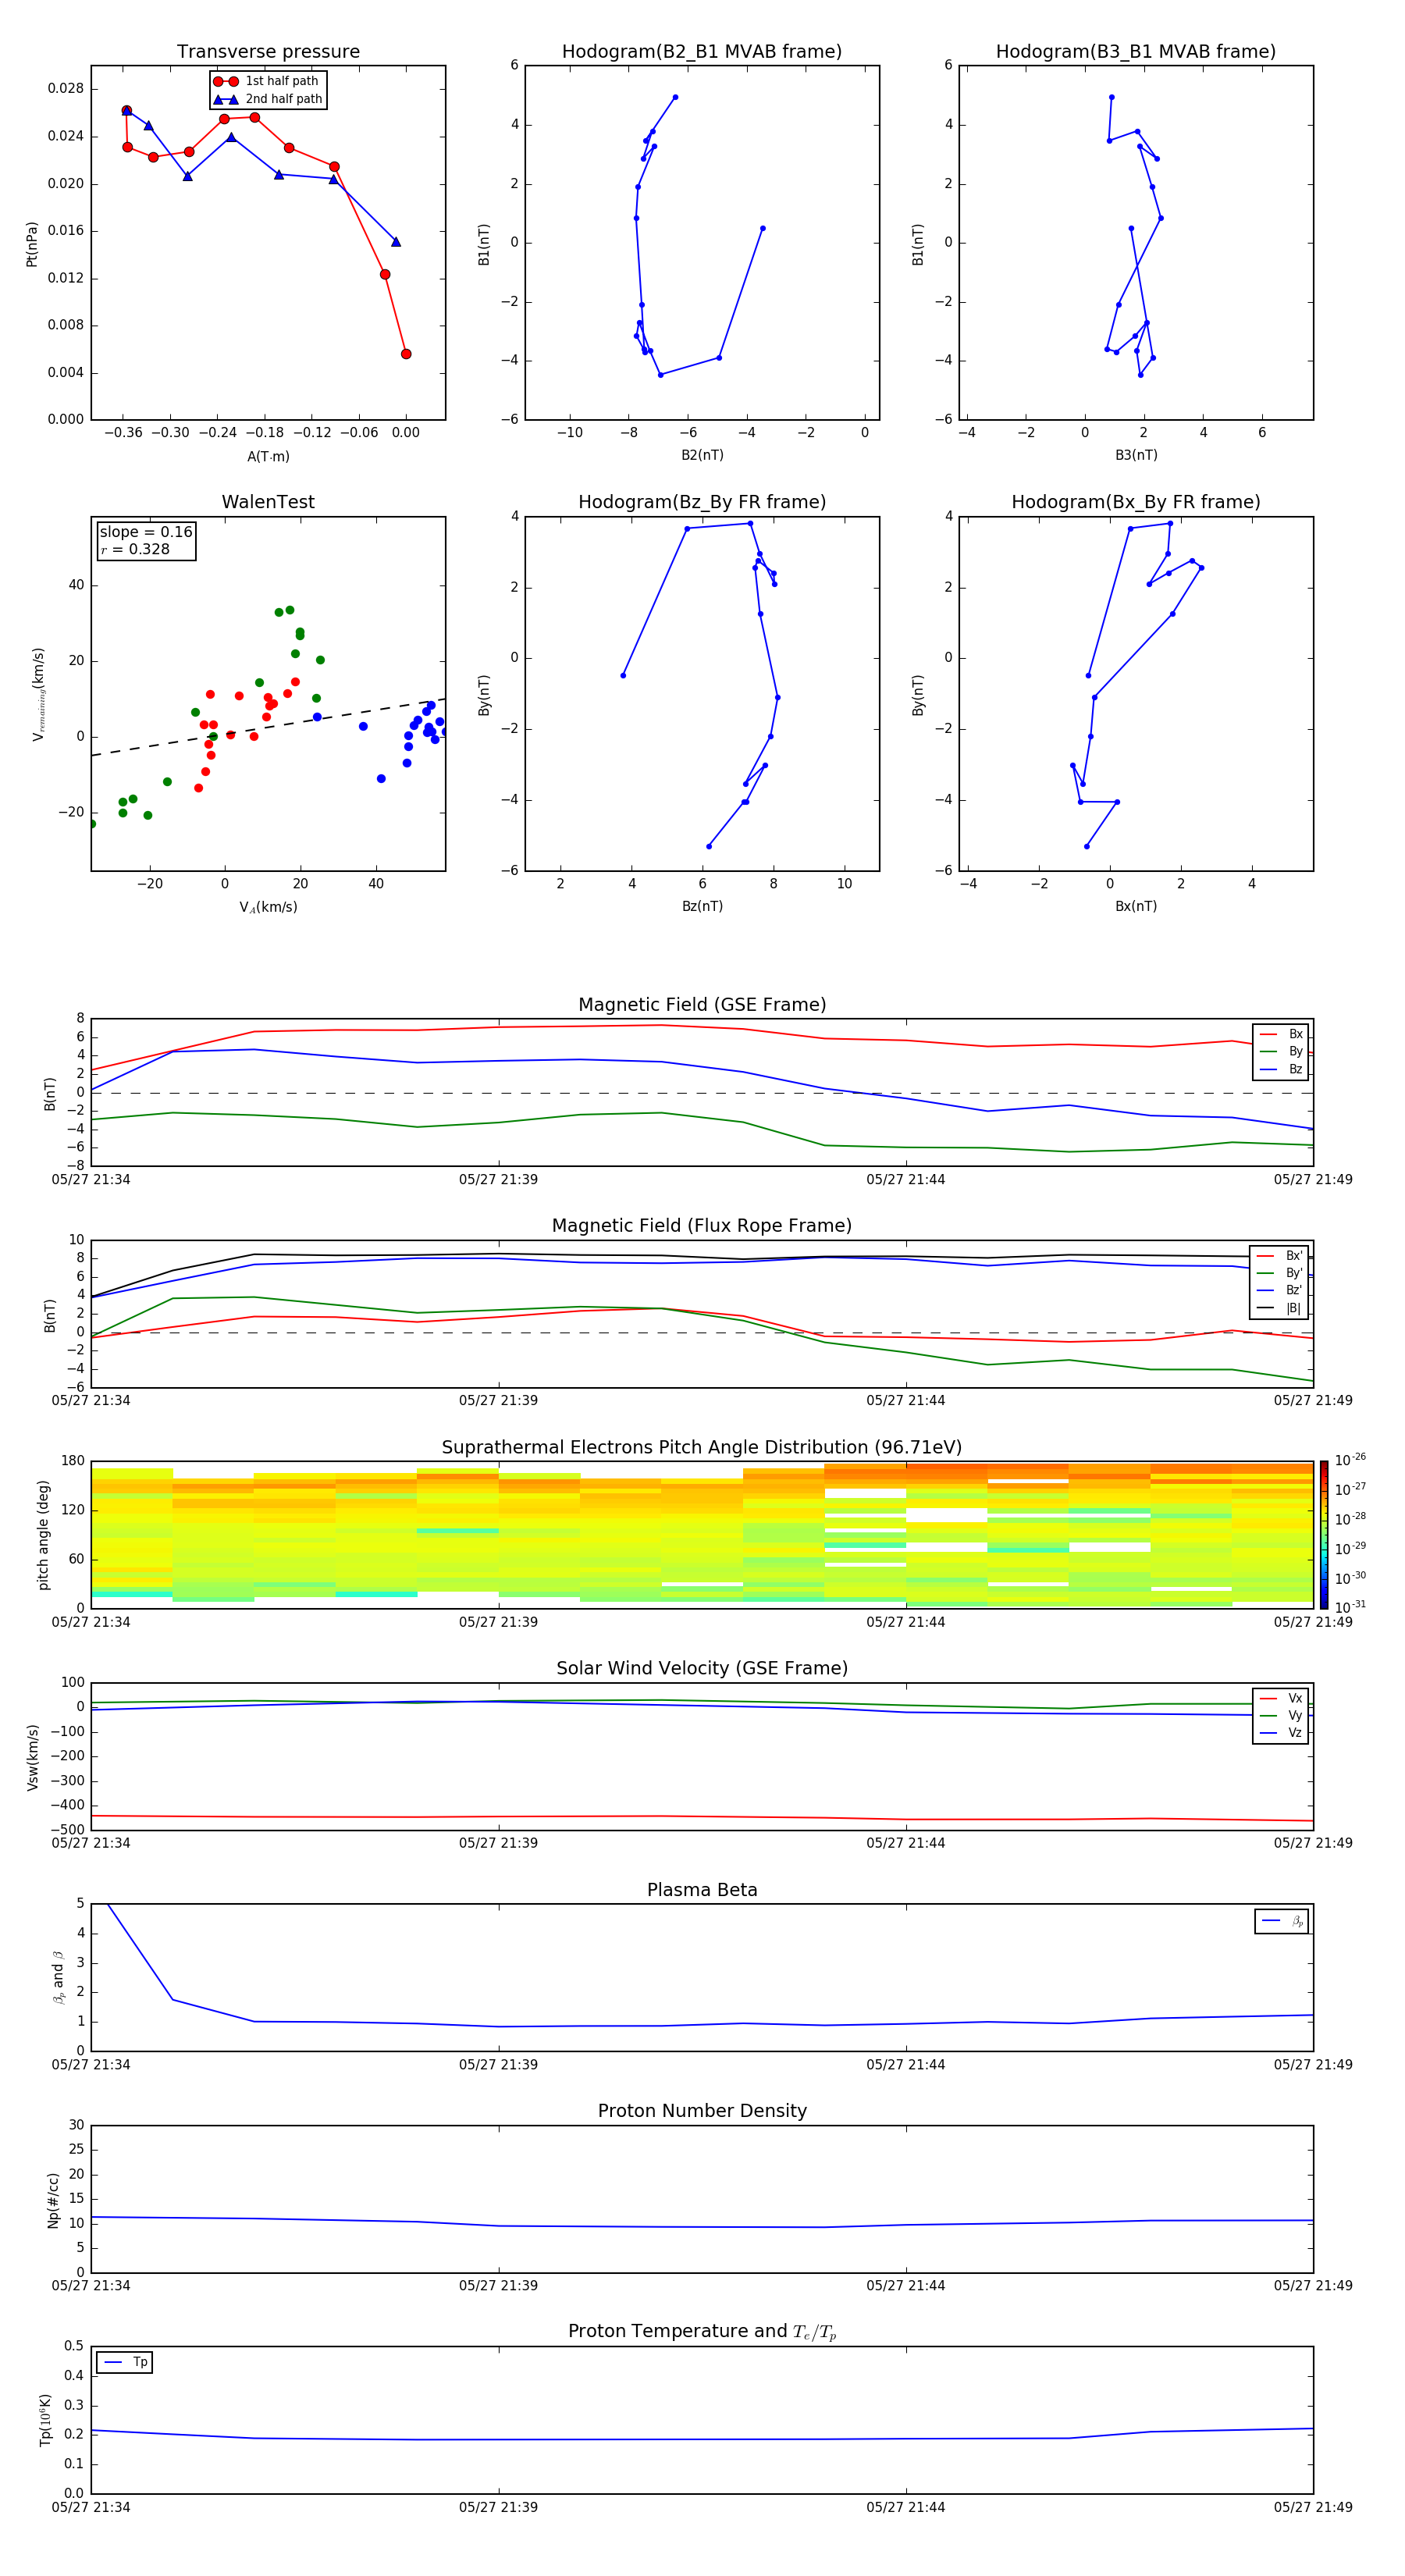Click the 'Proton Number Density' title
This screenshot has width=1405, height=2576.
click(x=702, y=2111)
